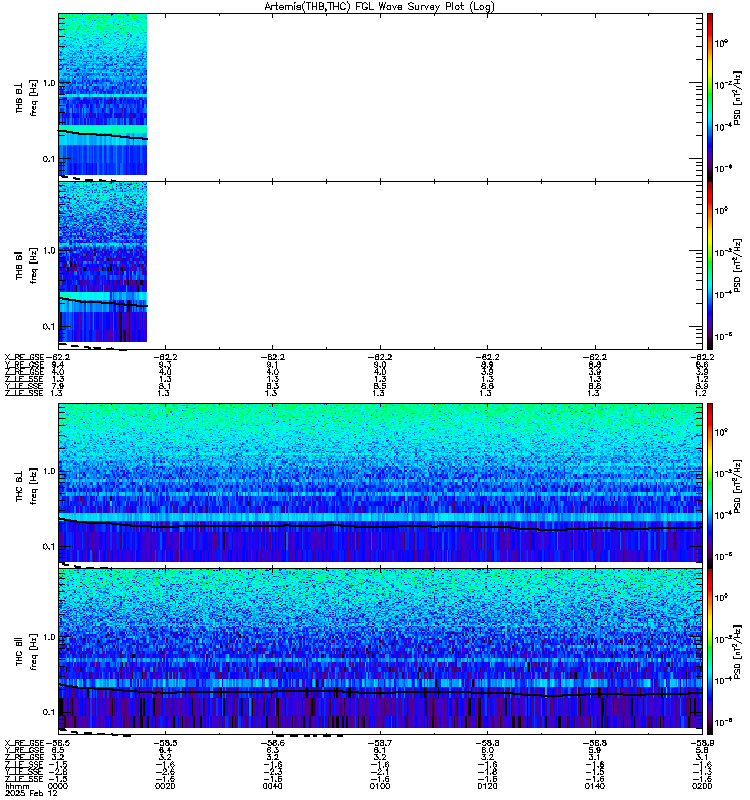
Task: Click the 'hhmm' axis label
Action: coord(17,787)
